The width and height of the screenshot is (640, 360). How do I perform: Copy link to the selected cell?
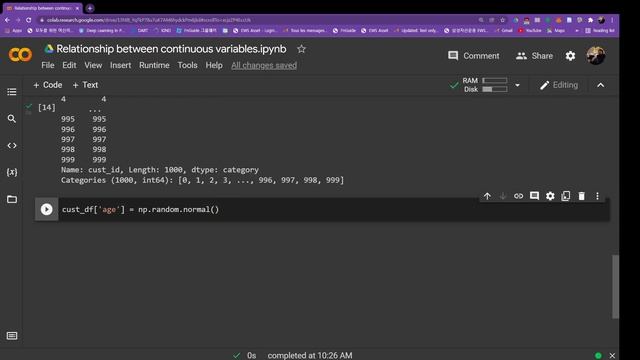pyautogui.click(x=518, y=196)
